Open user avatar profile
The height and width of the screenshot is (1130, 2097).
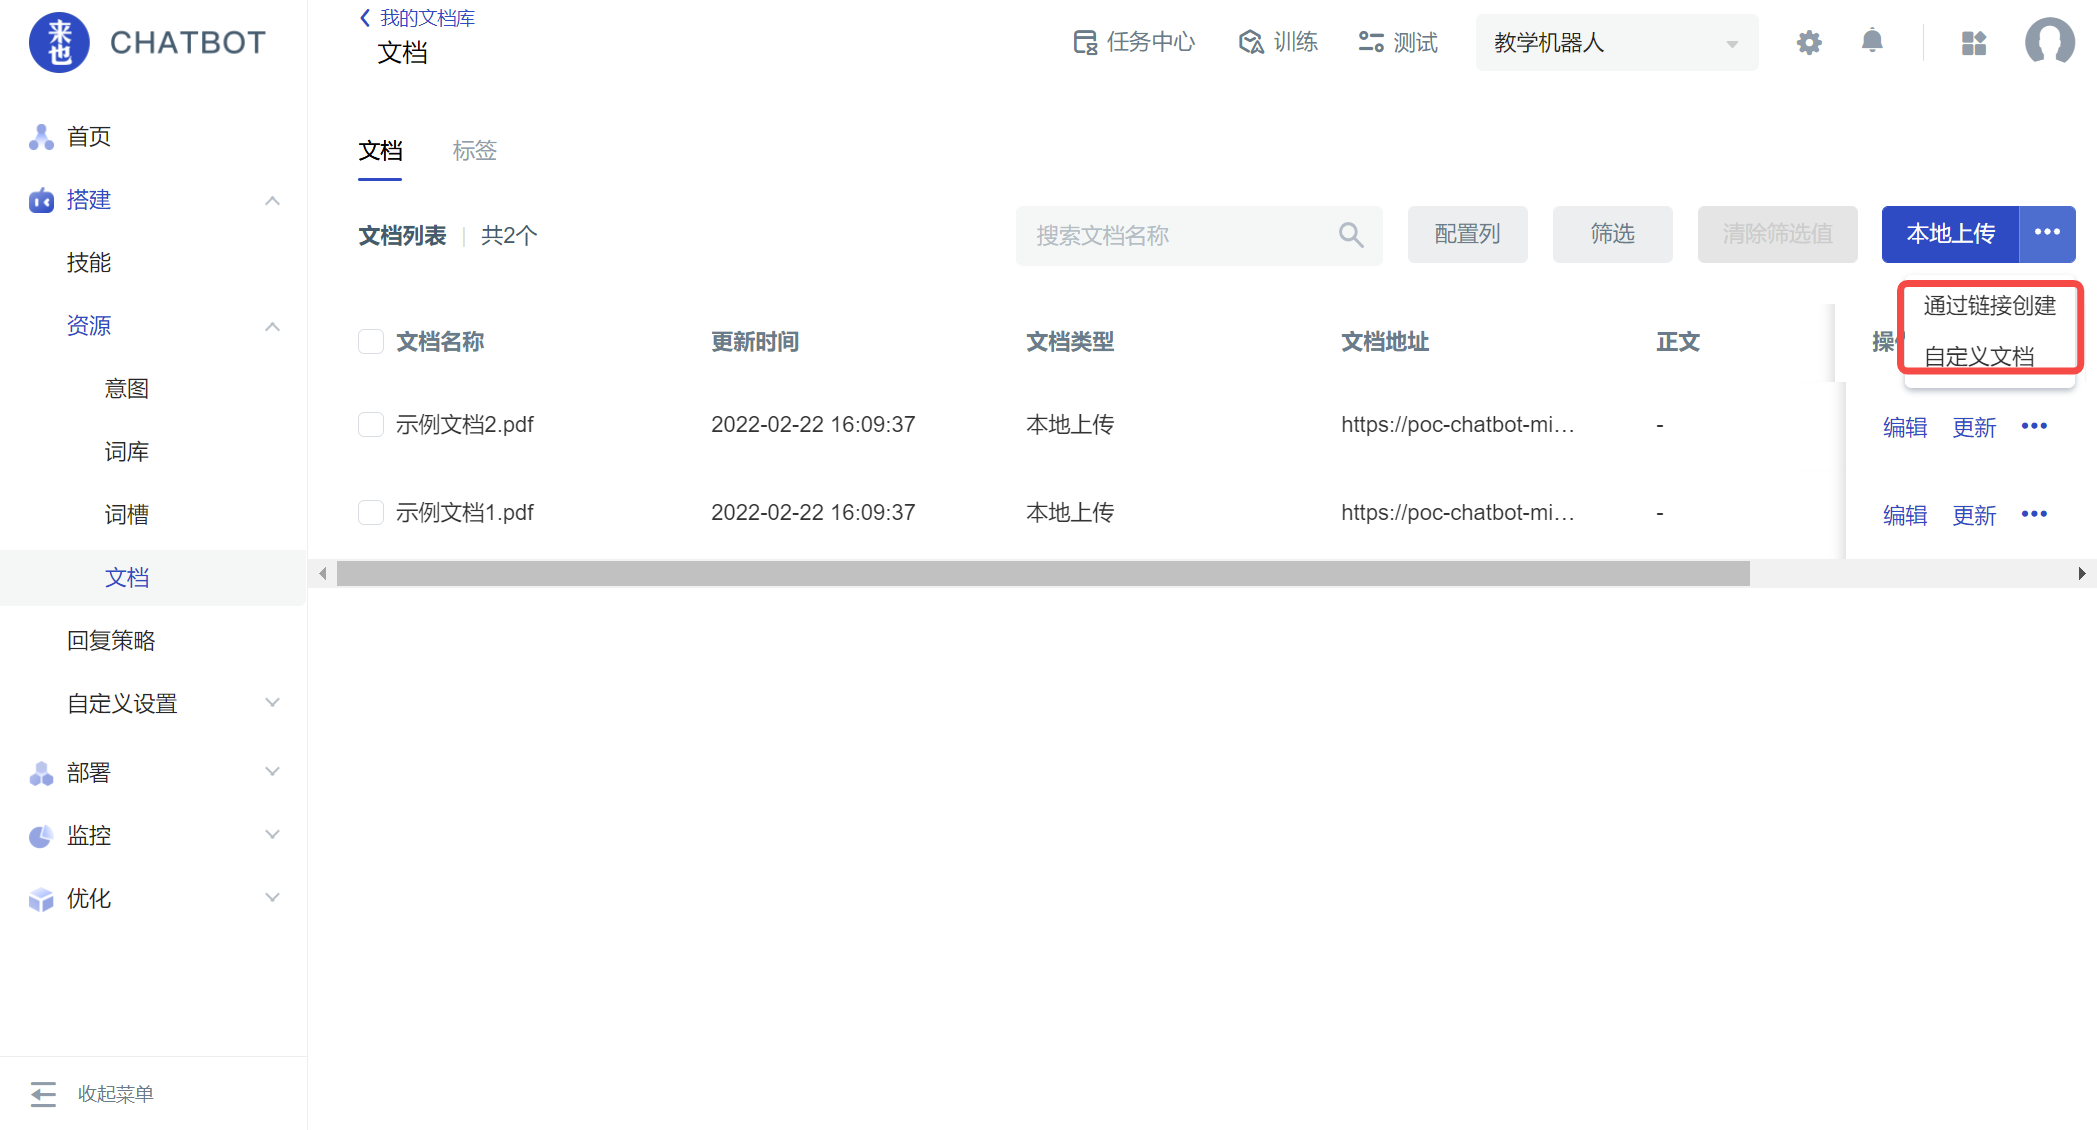tap(2050, 43)
